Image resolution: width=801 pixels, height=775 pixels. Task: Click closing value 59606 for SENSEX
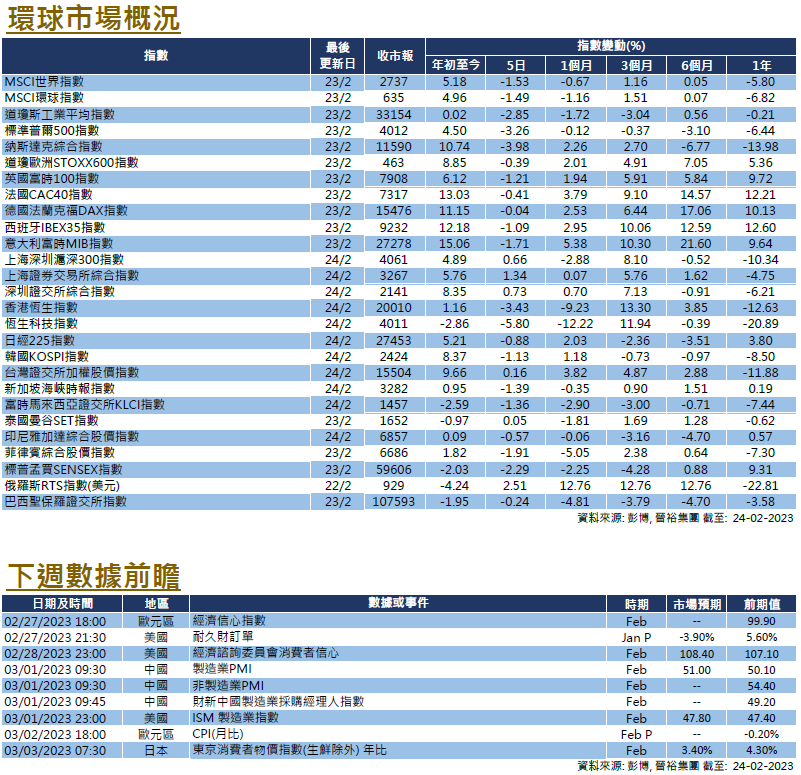393,469
